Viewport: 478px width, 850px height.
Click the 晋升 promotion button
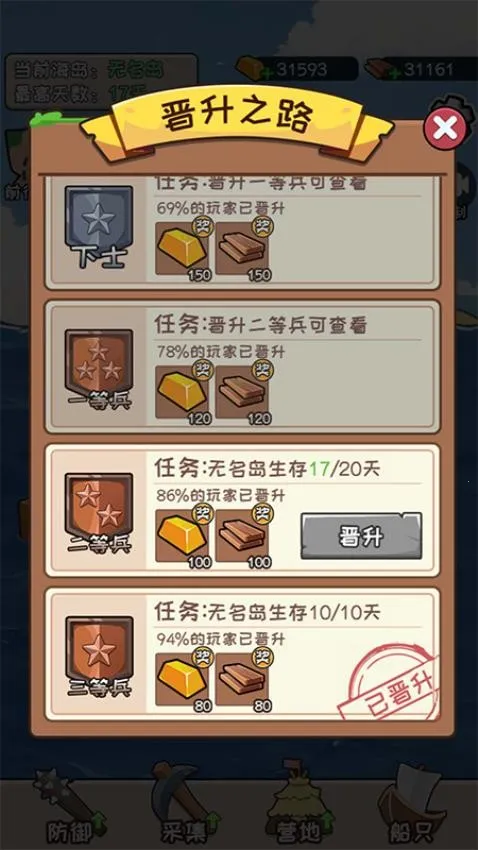click(x=361, y=536)
